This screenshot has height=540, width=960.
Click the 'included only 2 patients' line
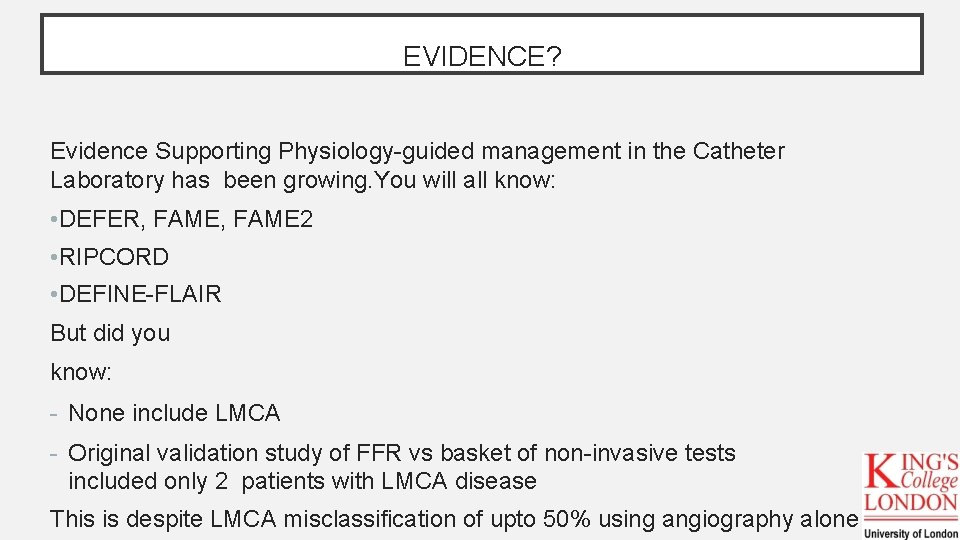coord(302,481)
